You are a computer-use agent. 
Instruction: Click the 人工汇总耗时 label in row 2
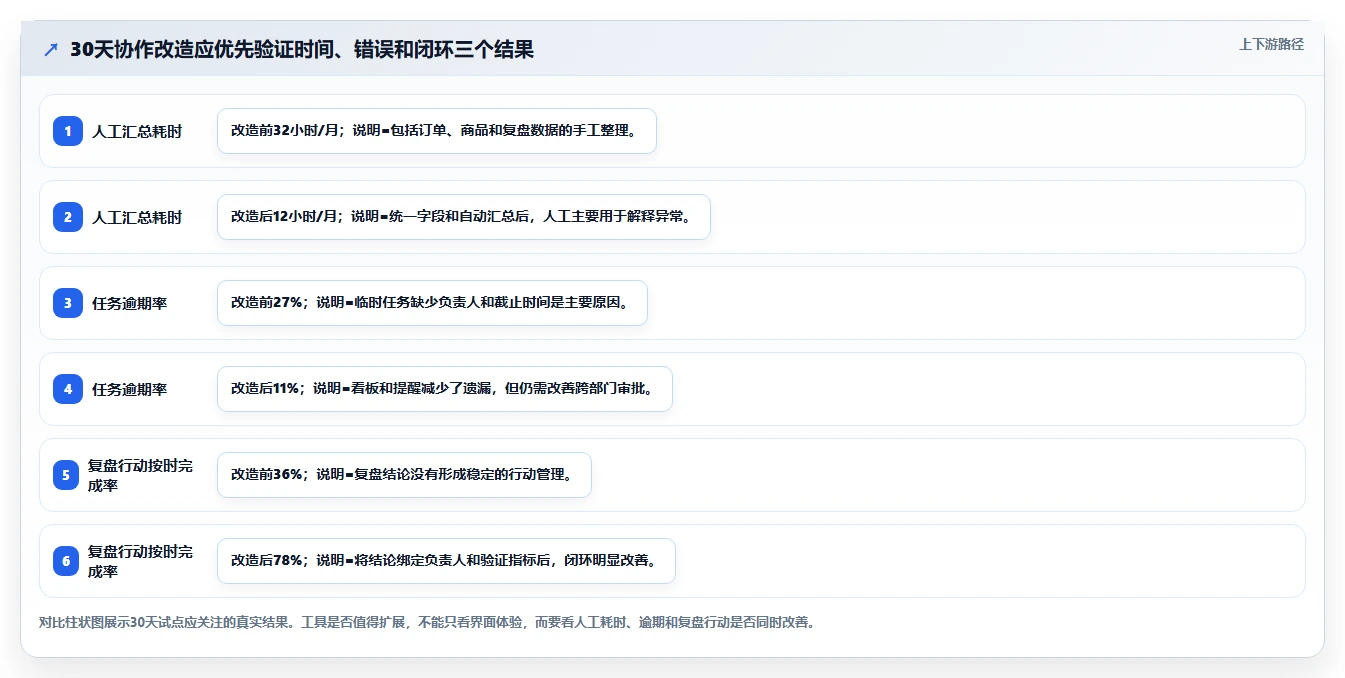coord(137,217)
